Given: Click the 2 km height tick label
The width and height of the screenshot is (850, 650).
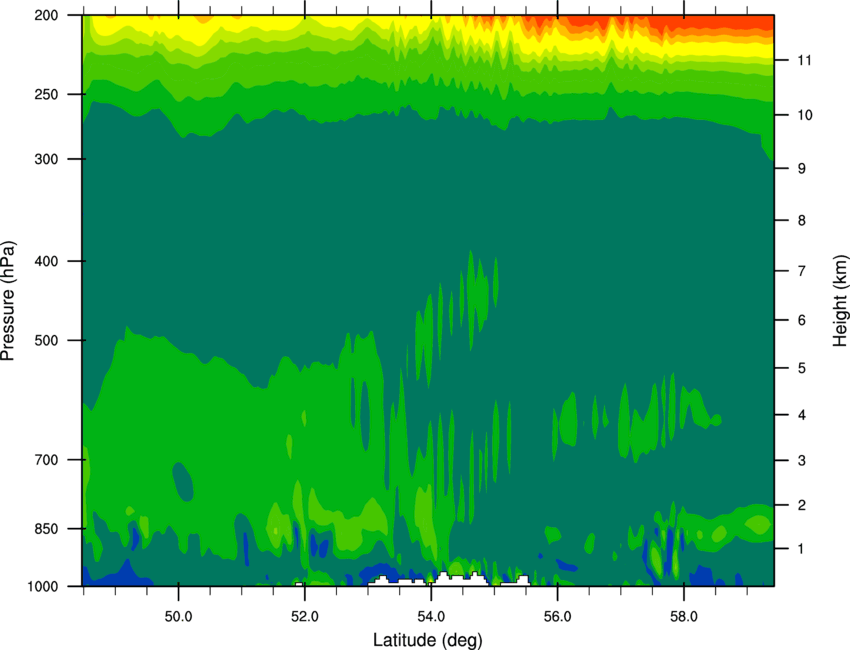Looking at the screenshot, I should pyautogui.click(x=802, y=505).
